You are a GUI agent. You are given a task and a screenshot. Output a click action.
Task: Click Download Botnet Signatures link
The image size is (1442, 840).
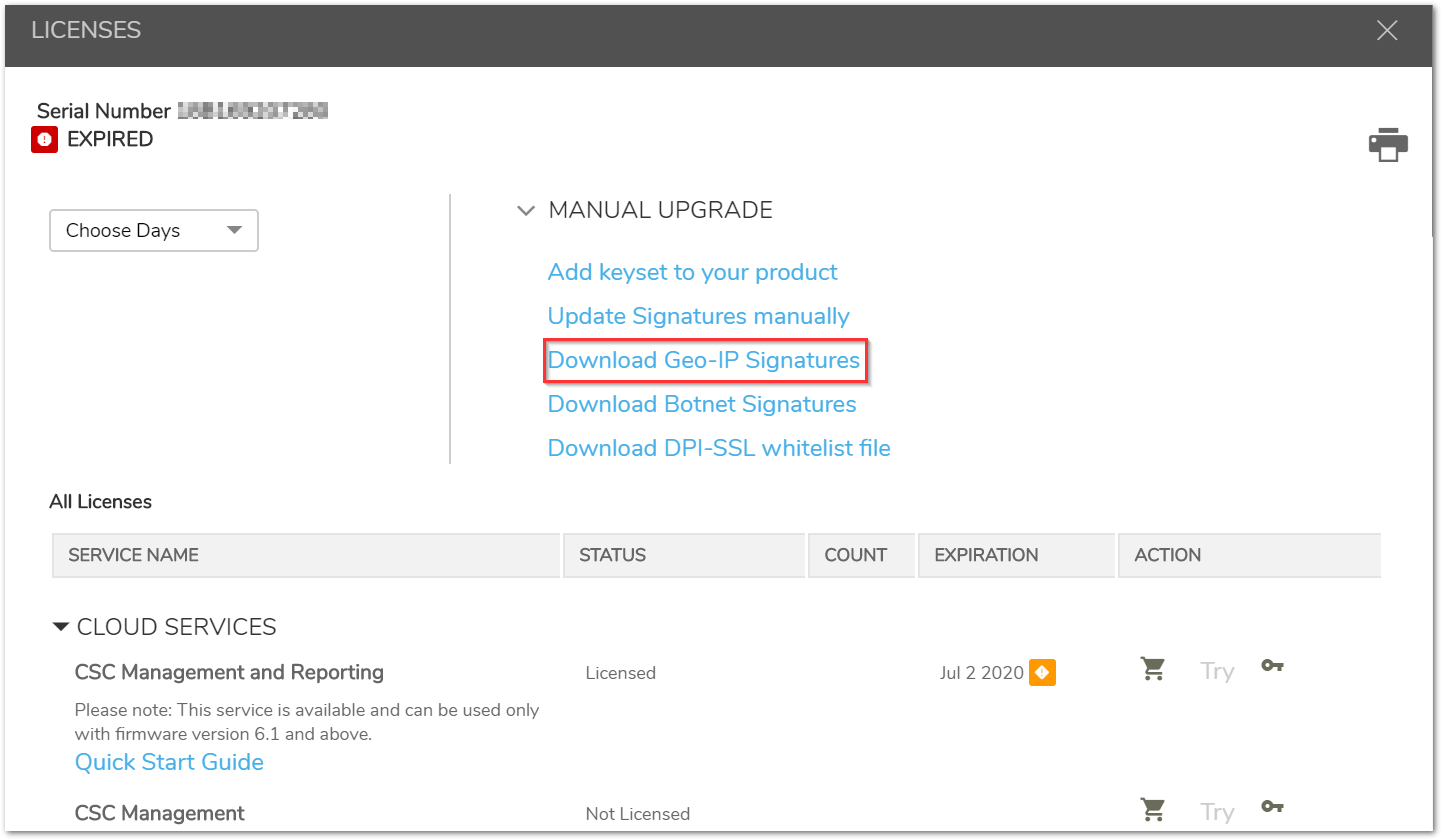702,404
